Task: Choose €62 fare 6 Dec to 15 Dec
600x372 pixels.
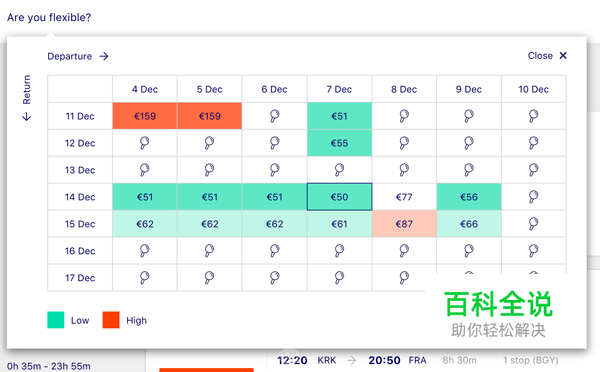Action: 274,224
